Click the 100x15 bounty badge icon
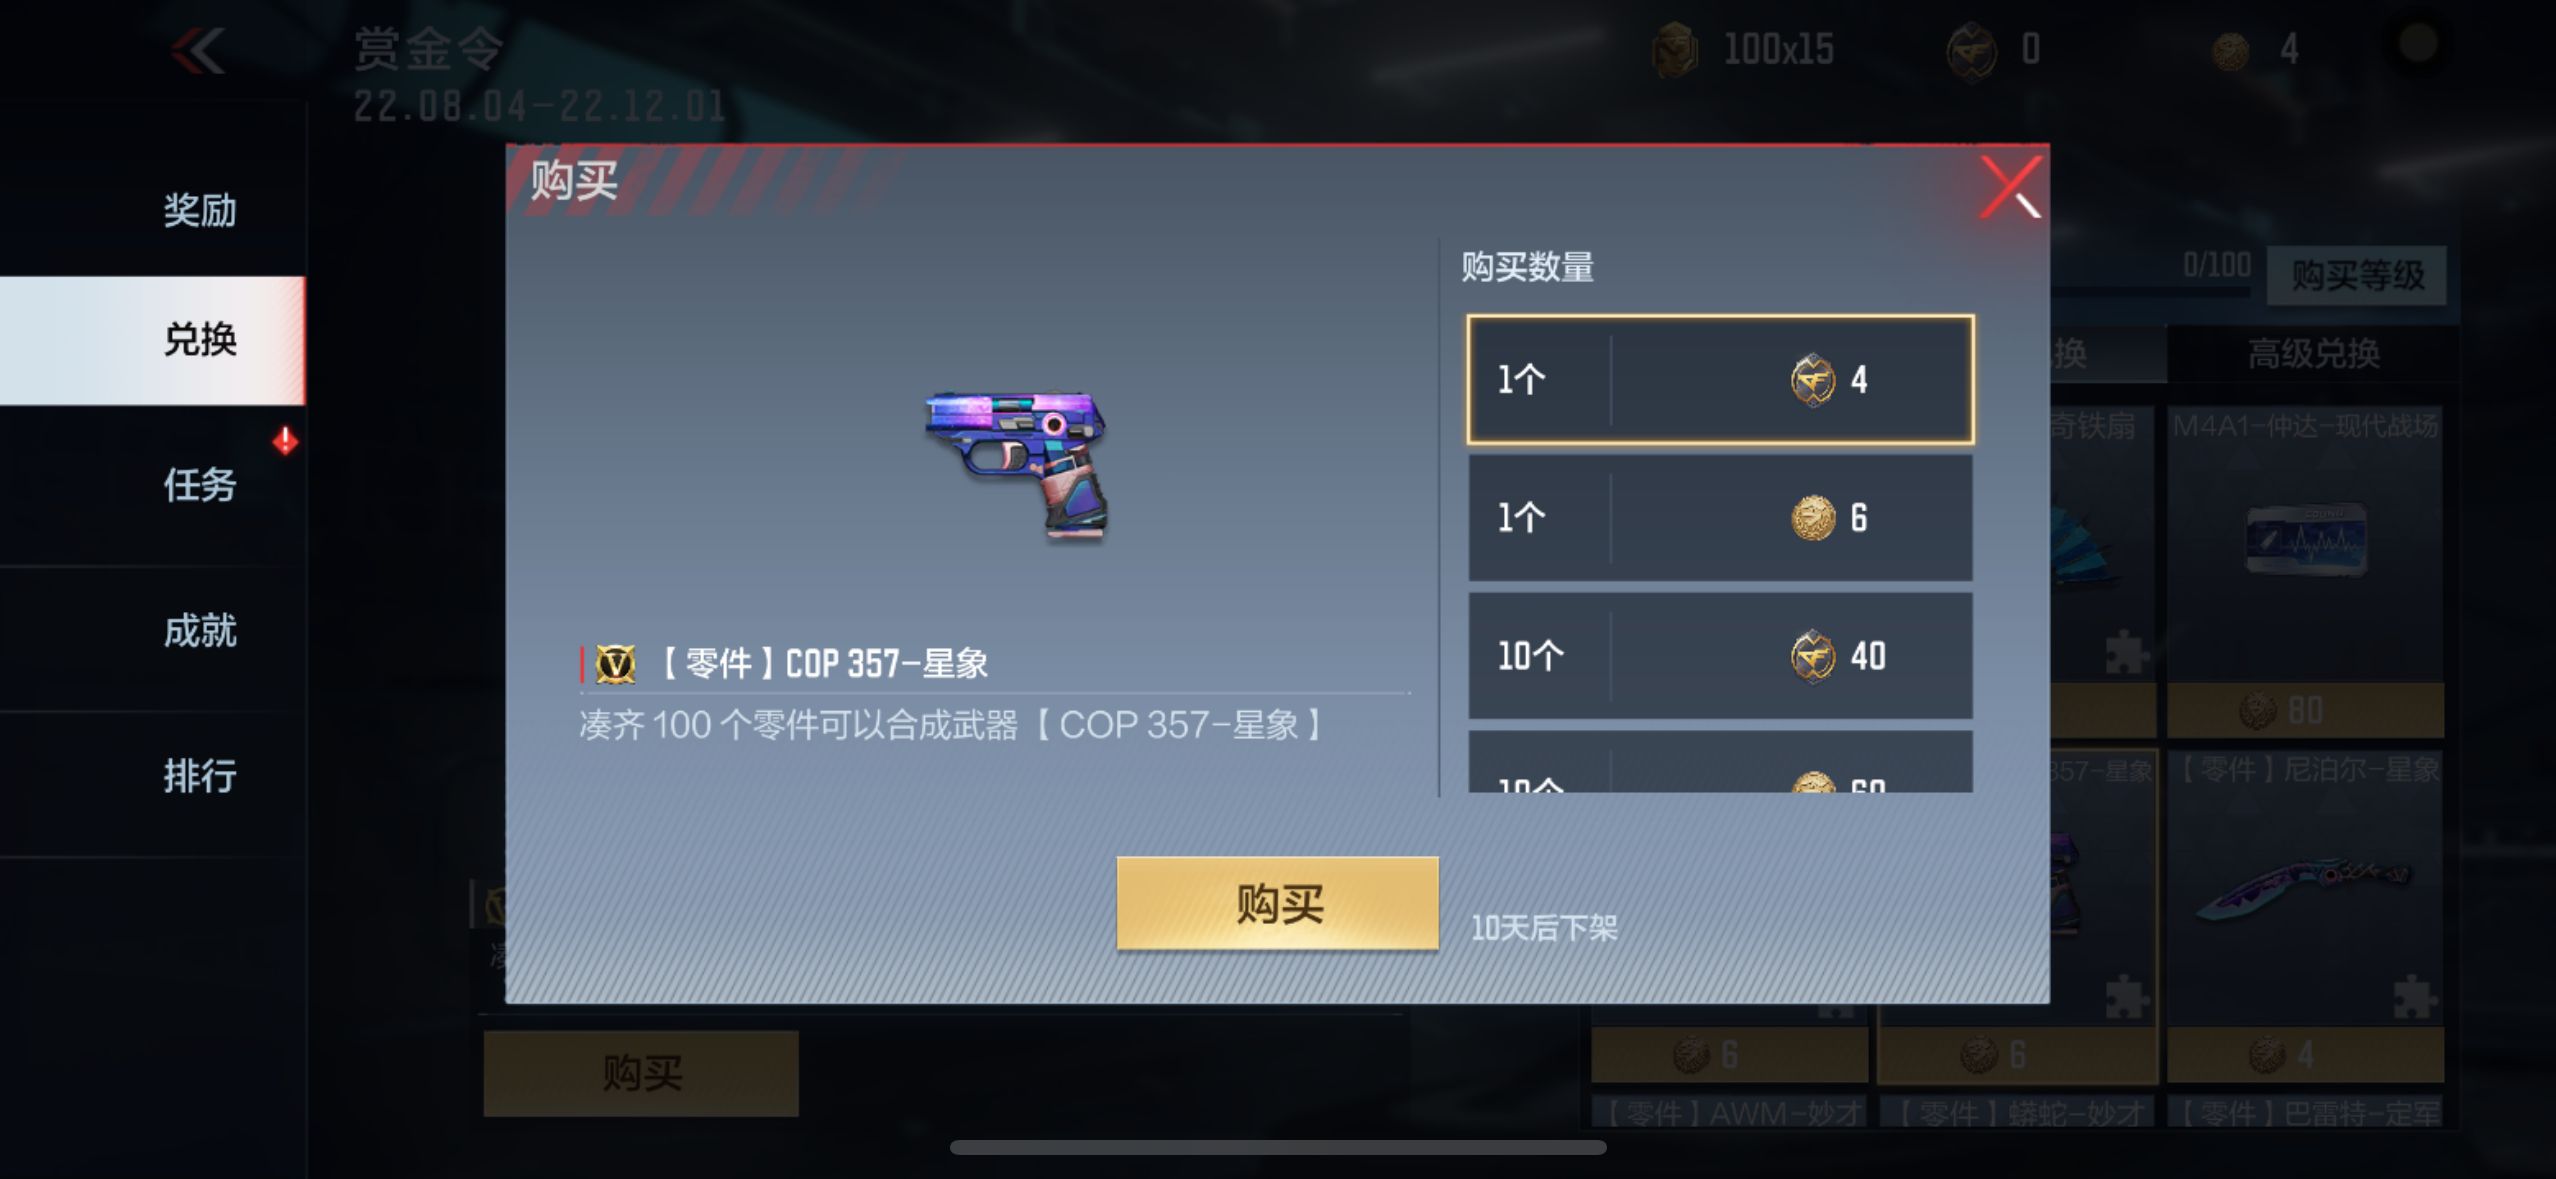 pyautogui.click(x=1675, y=49)
